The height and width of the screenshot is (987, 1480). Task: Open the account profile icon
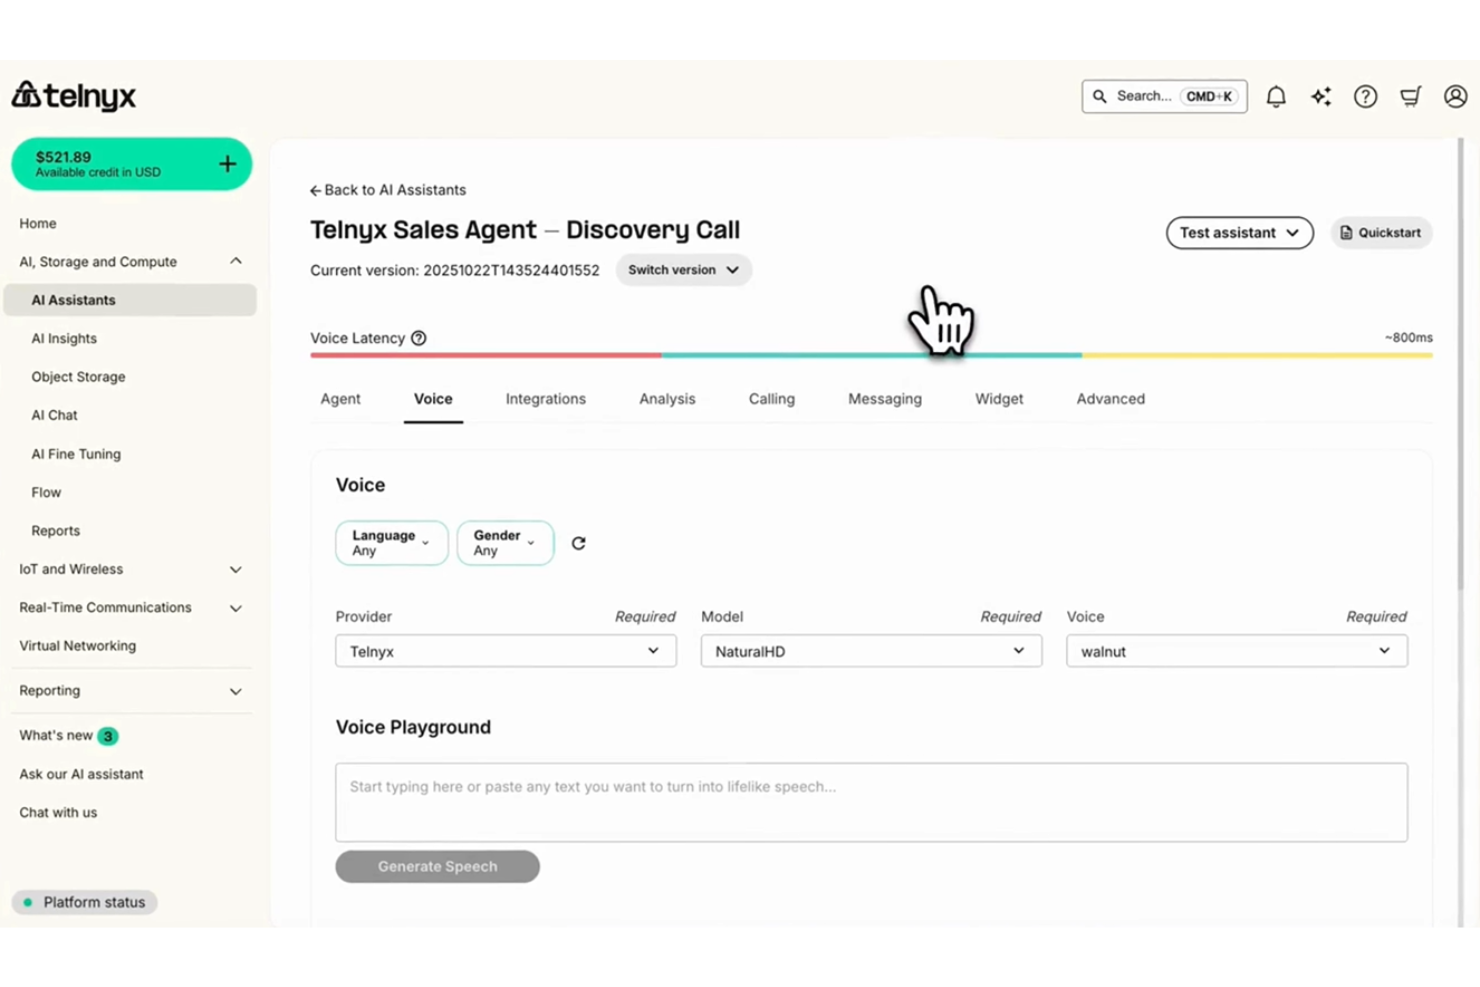pos(1455,96)
